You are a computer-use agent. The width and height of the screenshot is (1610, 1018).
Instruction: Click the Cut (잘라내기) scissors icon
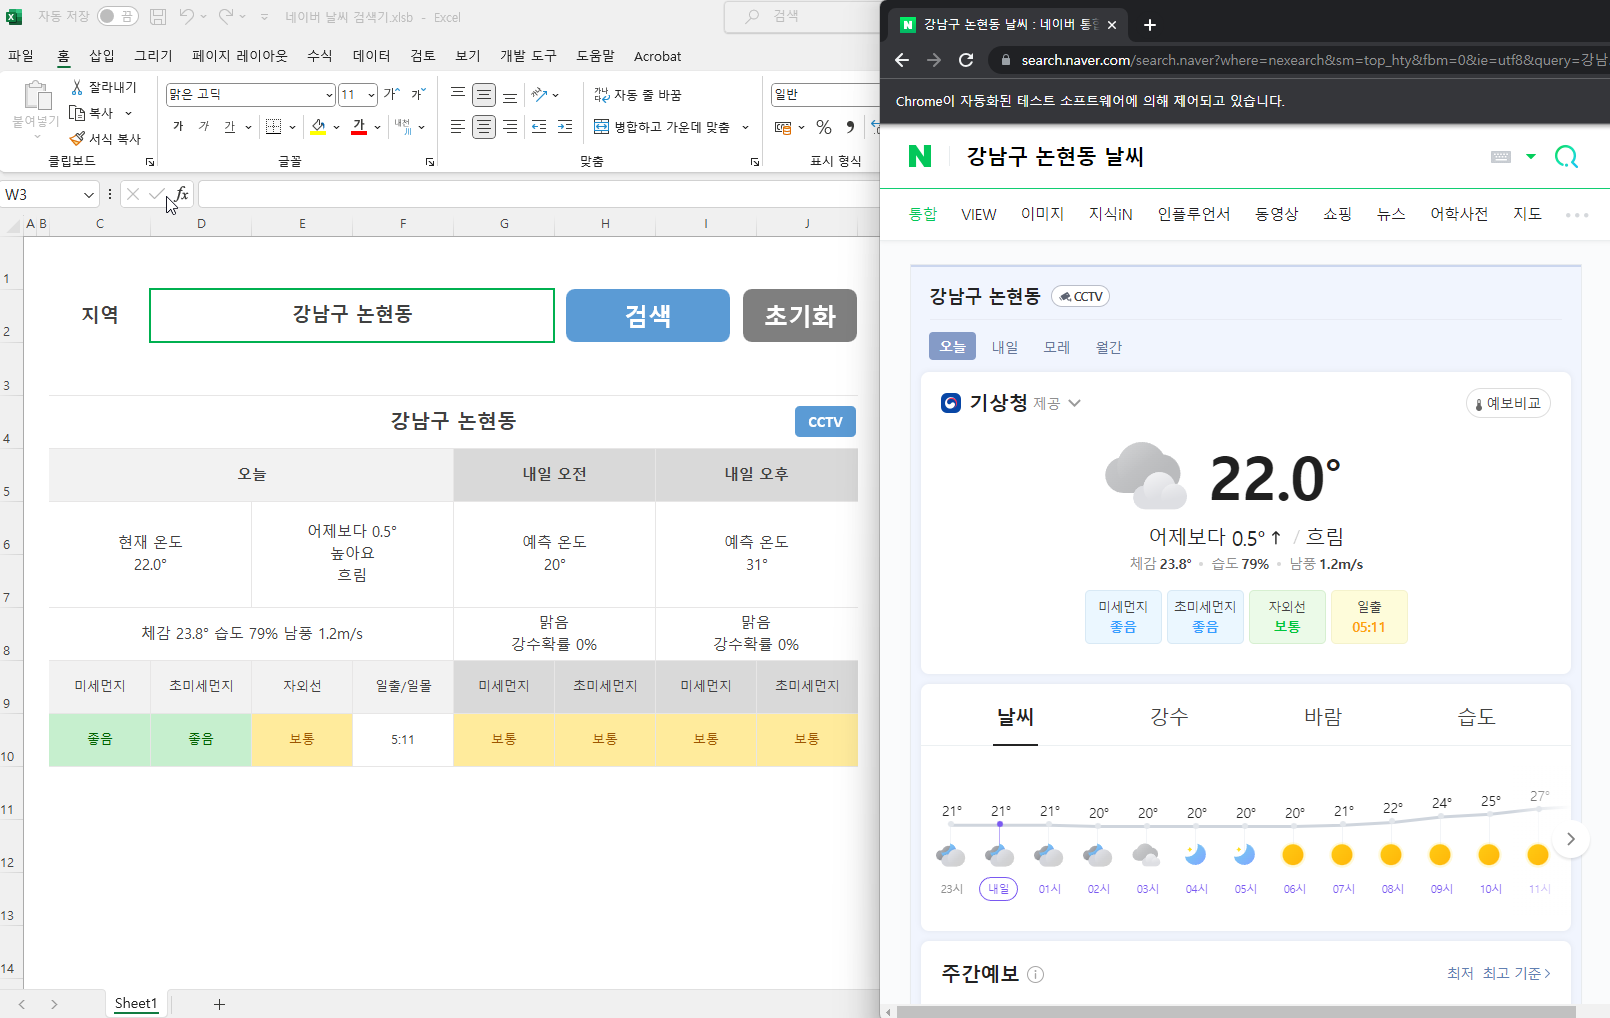[x=77, y=88]
